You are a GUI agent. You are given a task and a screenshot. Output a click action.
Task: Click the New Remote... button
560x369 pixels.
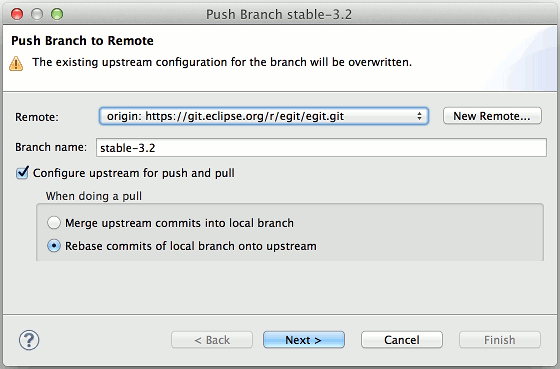pos(492,116)
